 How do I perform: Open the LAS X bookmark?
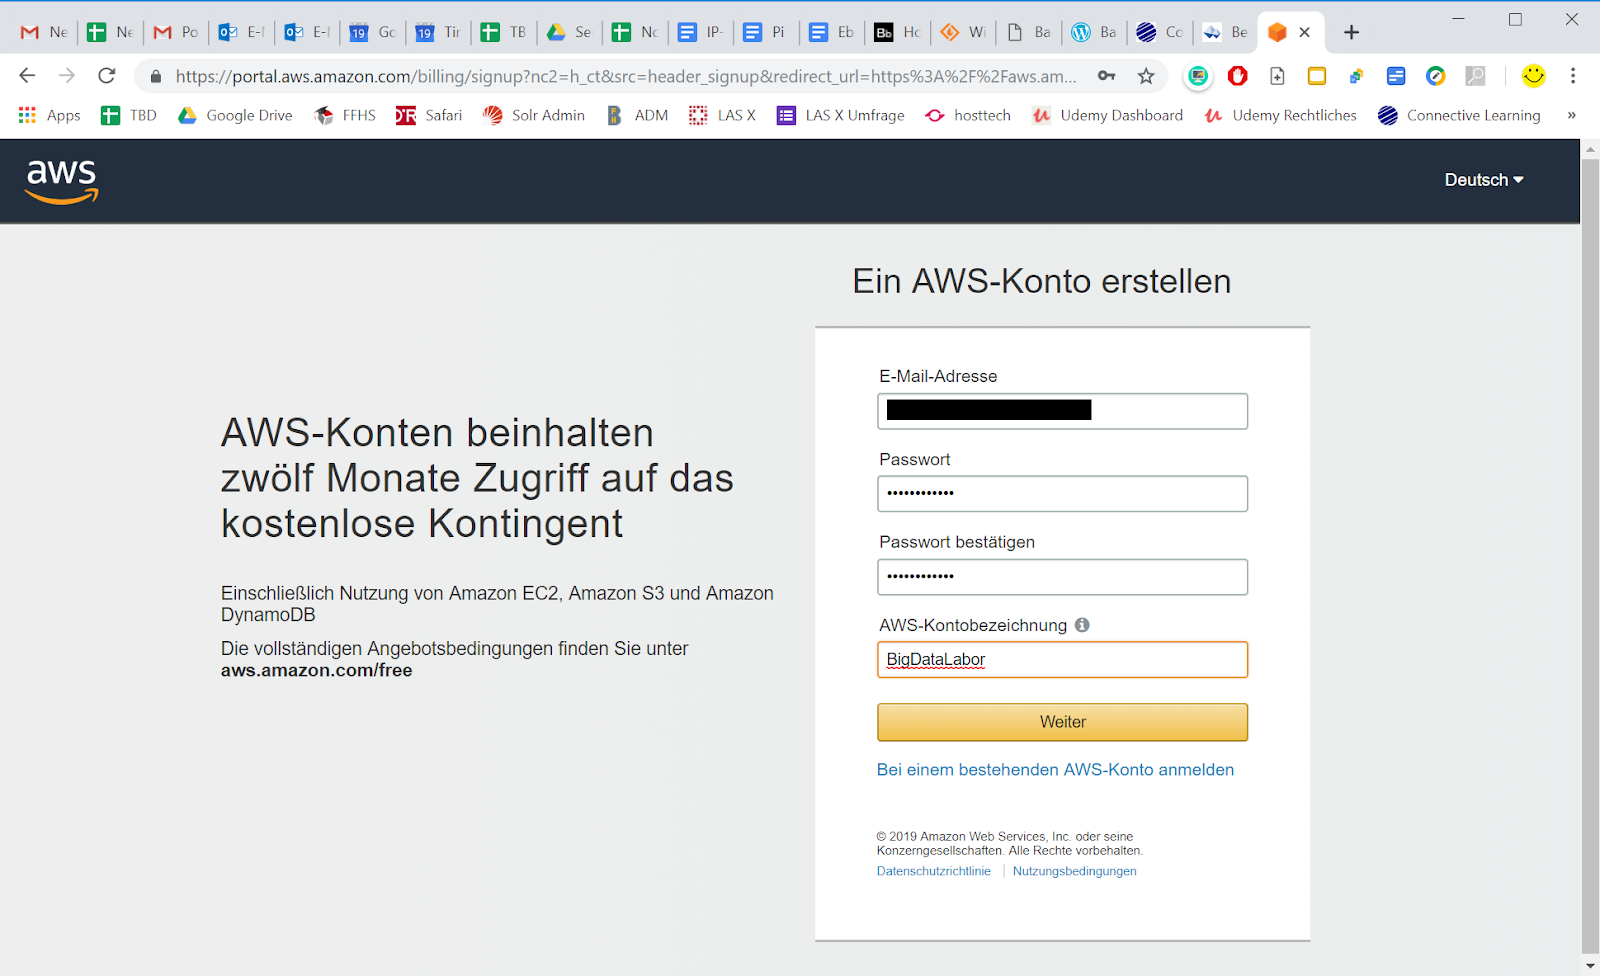(722, 115)
